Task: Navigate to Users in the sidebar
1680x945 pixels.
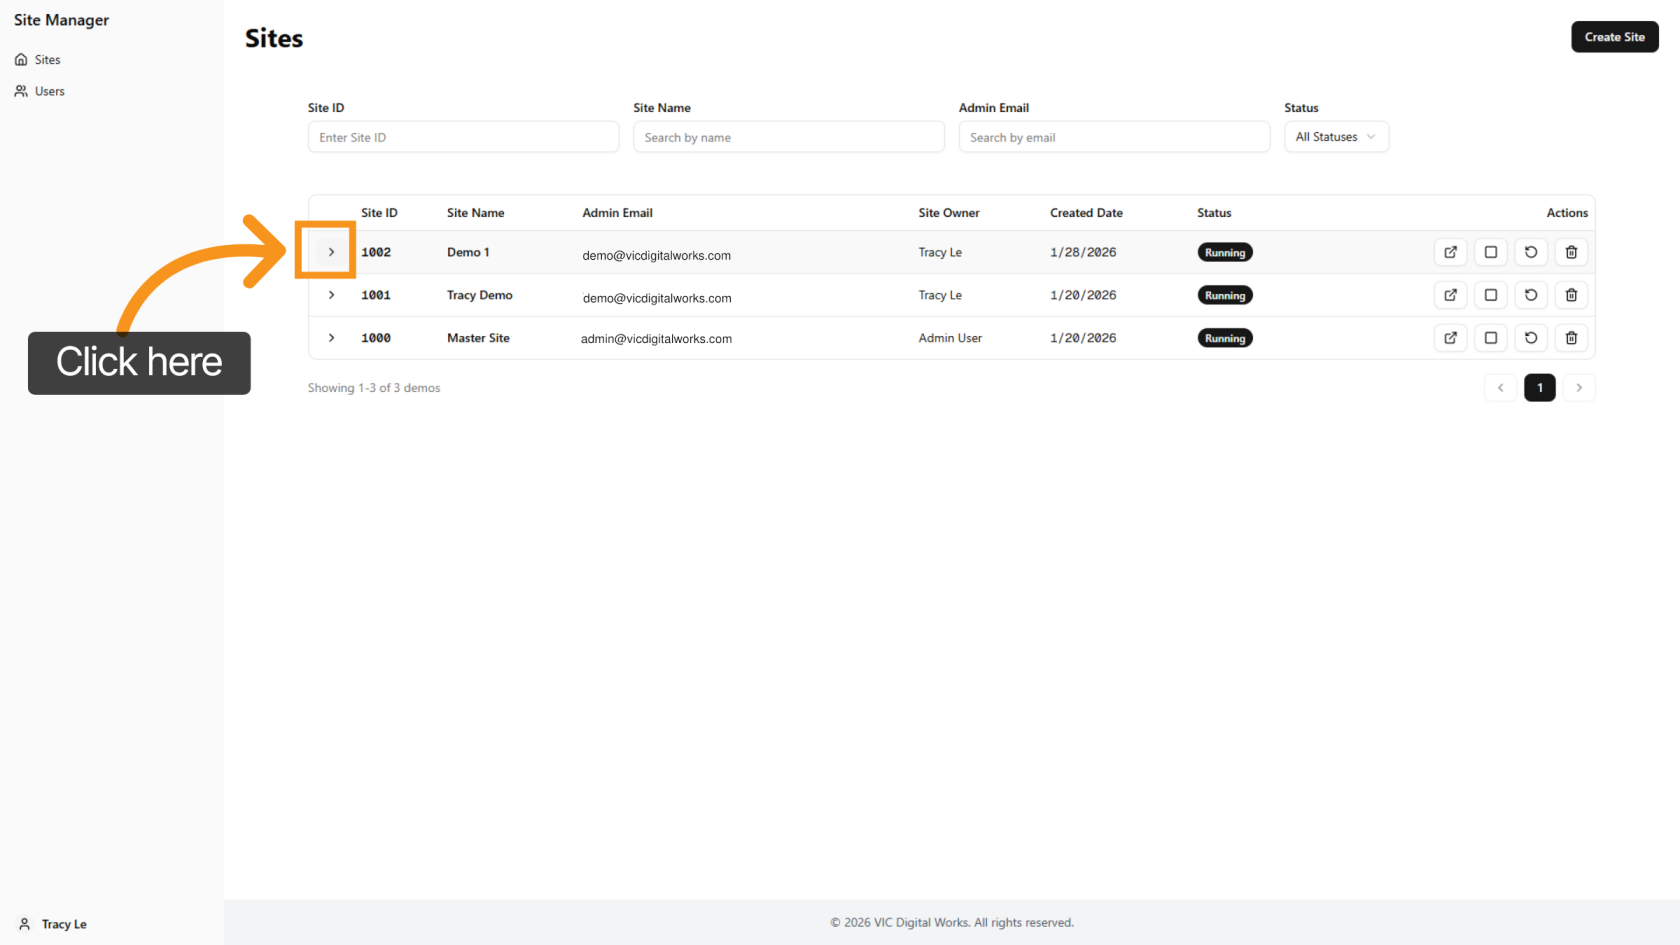Action: pyautogui.click(x=49, y=91)
